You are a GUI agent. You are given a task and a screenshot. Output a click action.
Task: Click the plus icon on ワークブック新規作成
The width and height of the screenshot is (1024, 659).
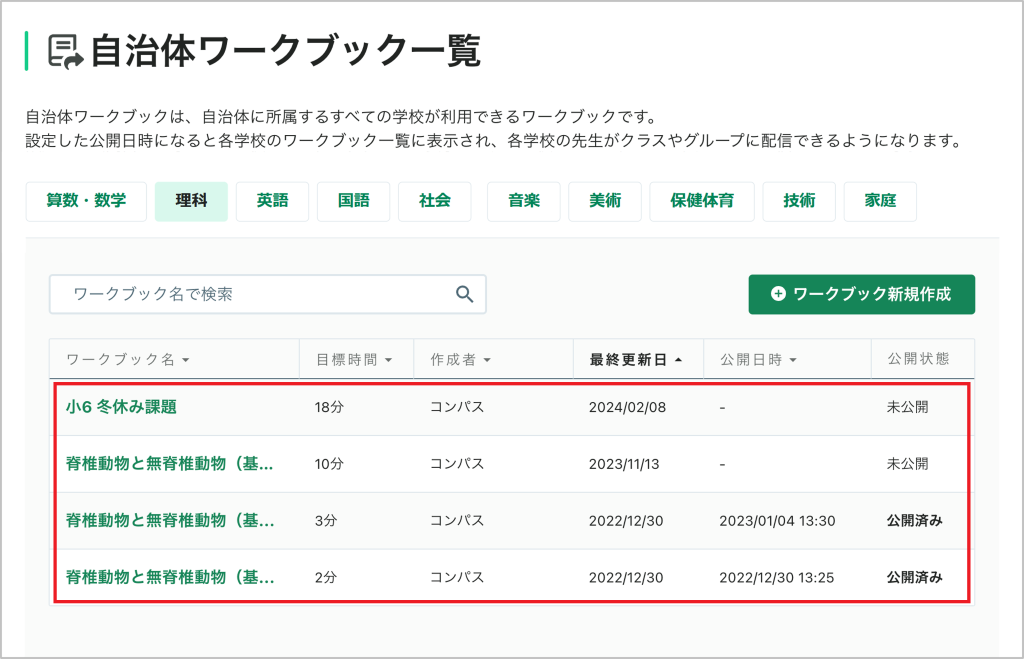point(778,294)
